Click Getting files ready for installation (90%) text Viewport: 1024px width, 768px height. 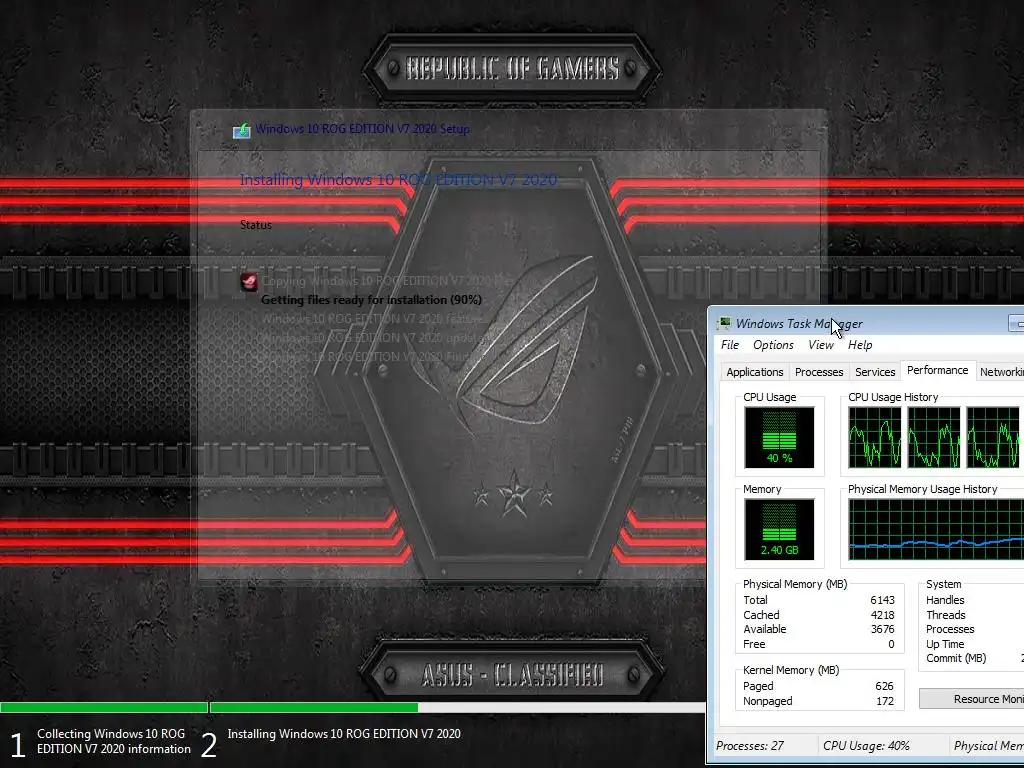click(371, 300)
